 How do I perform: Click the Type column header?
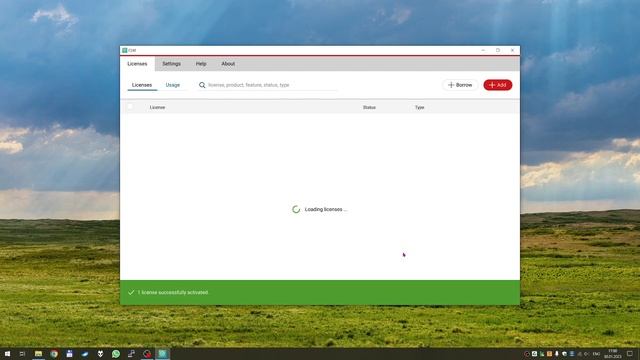(420, 107)
